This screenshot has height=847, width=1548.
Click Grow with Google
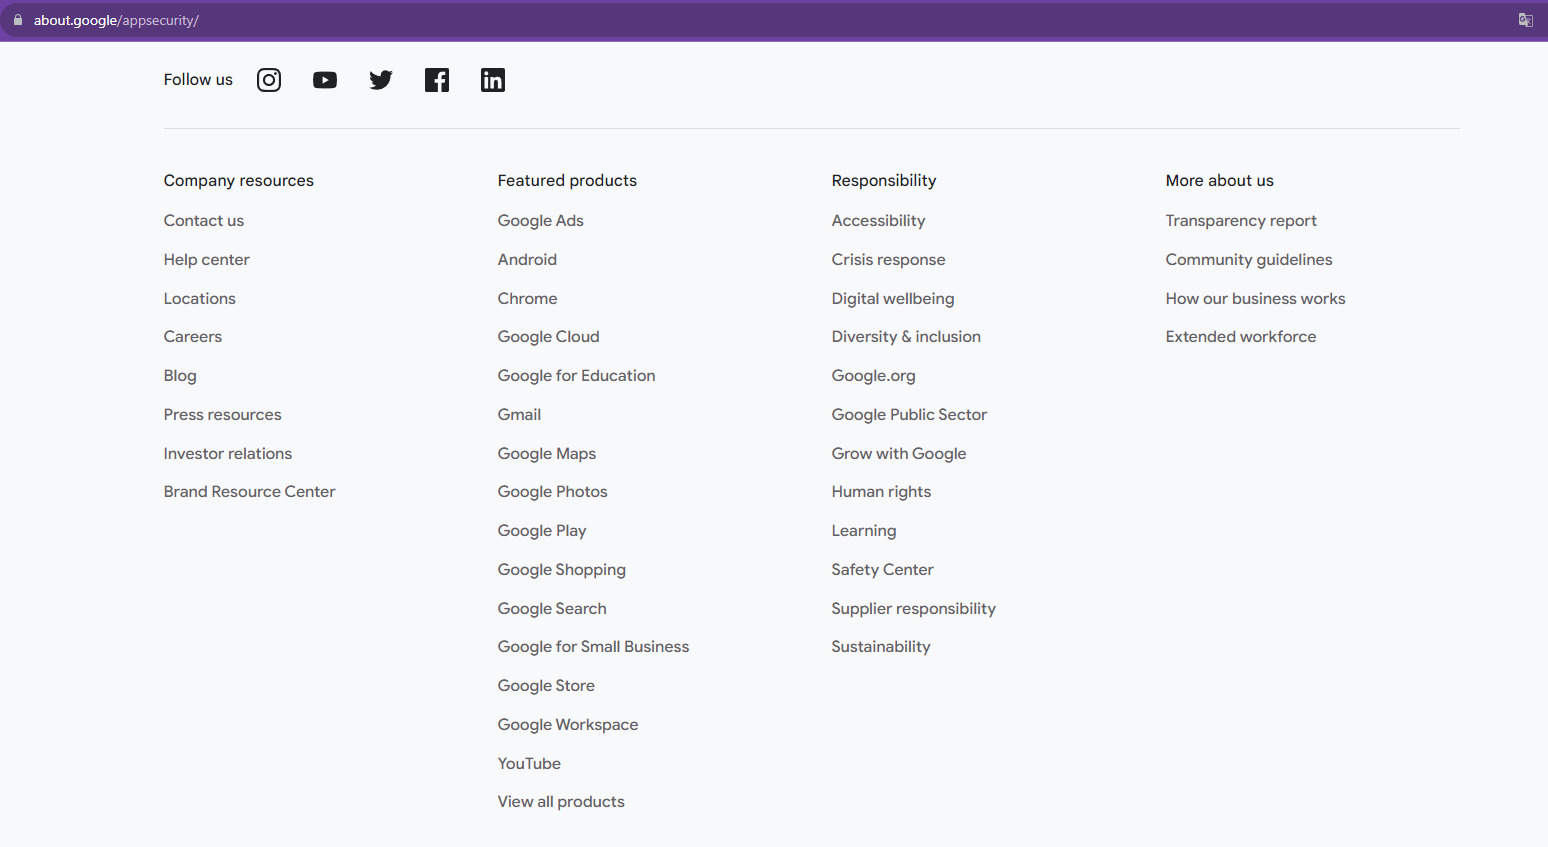tap(899, 454)
